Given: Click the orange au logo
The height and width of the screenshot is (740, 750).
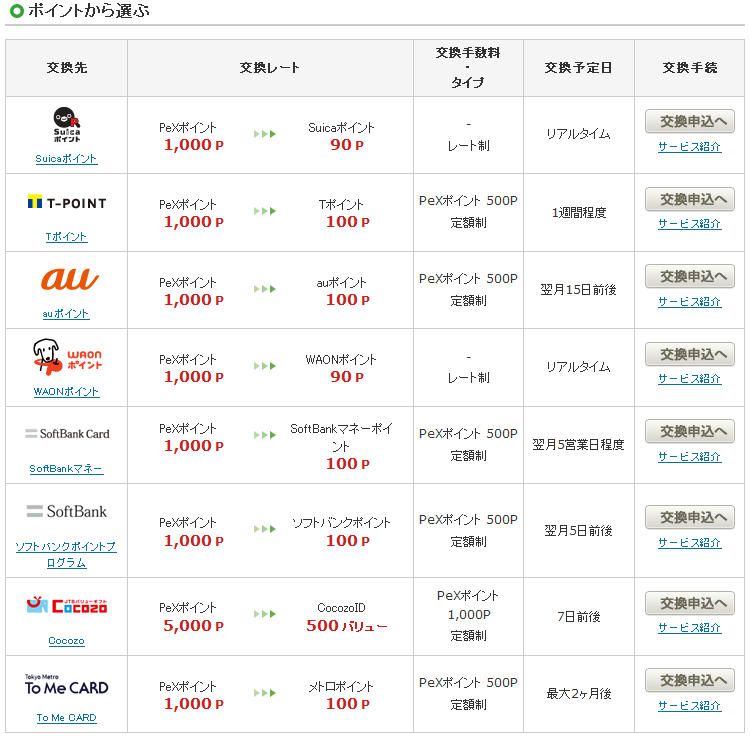Looking at the screenshot, I should point(69,279).
